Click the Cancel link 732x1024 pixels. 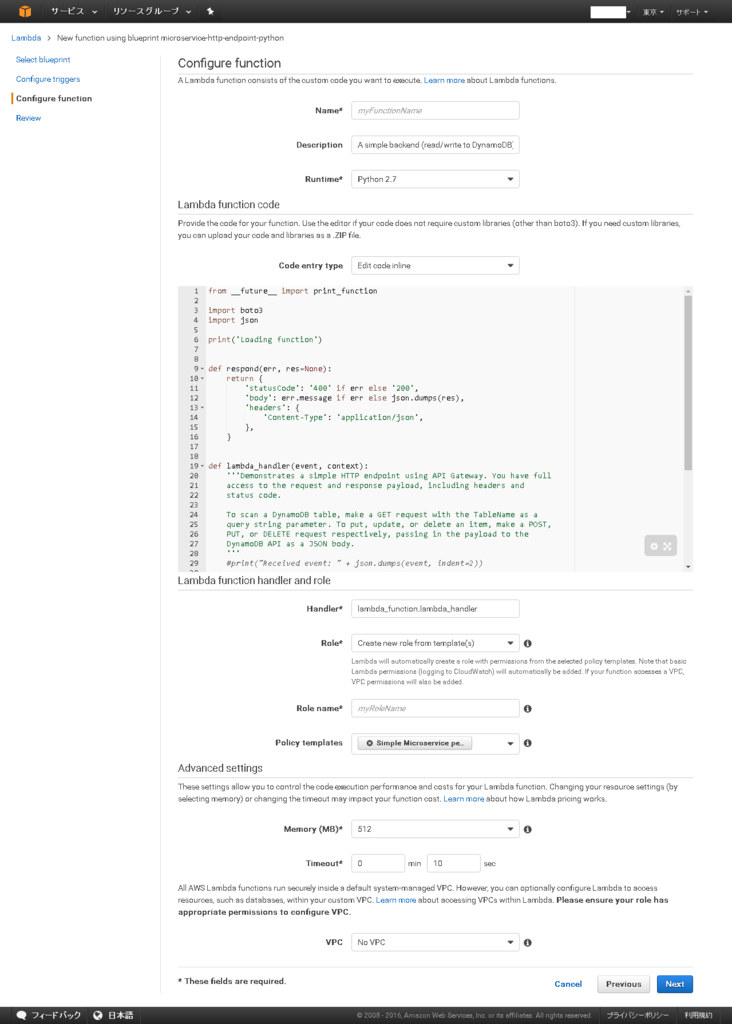click(x=568, y=984)
